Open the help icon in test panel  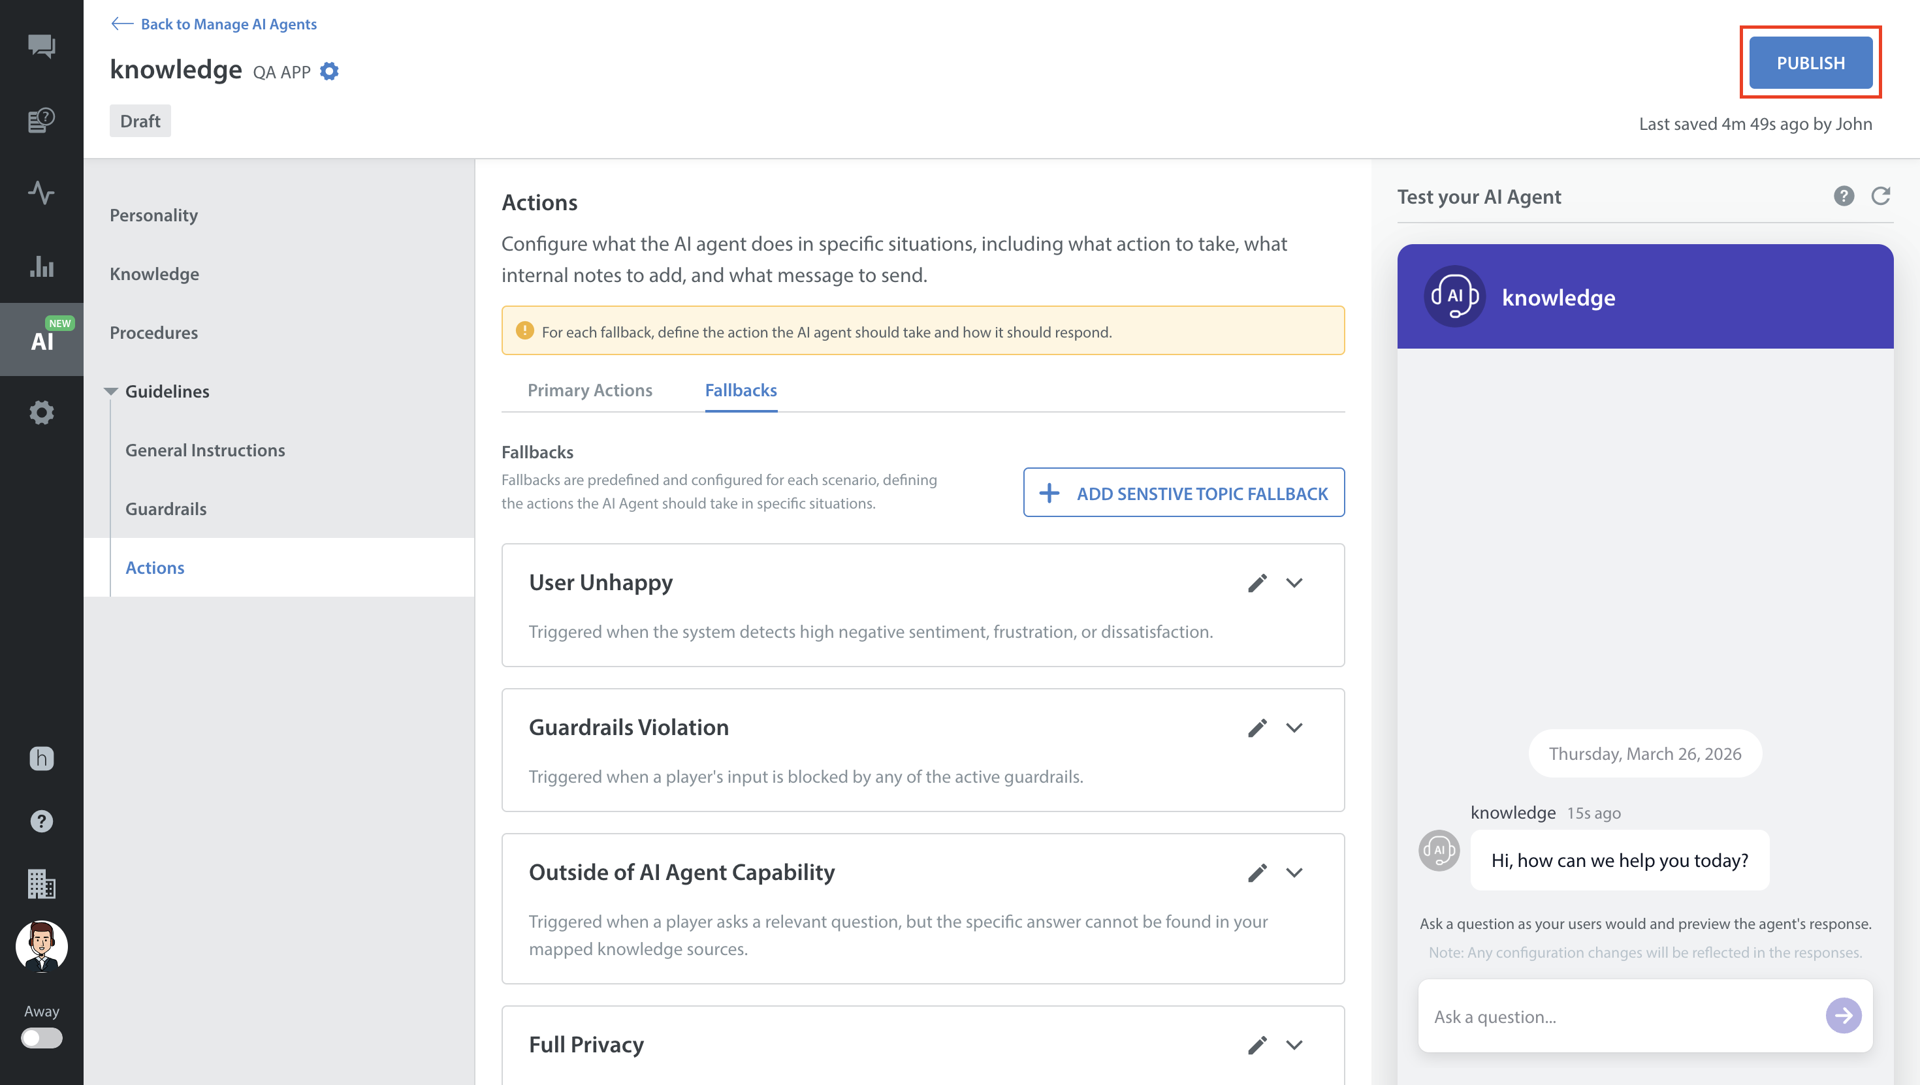click(1843, 196)
